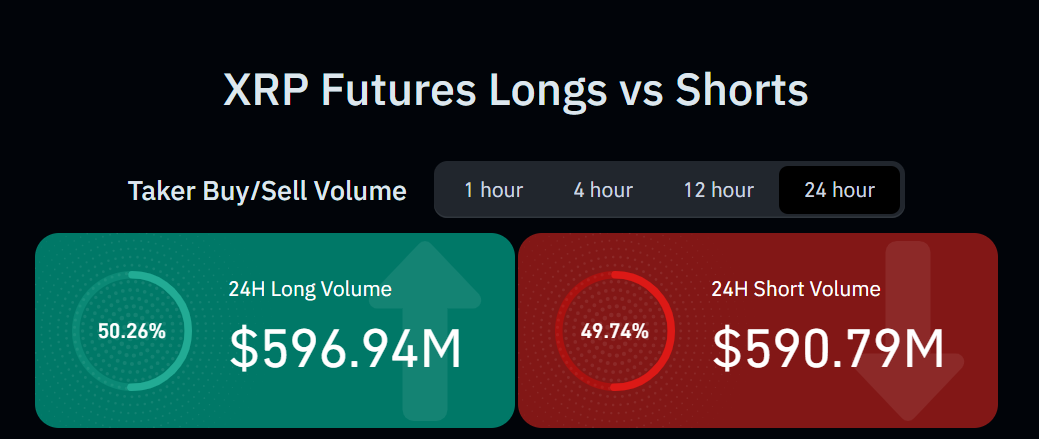Screen dimensions: 1039x439
Task: Click the red down arrow icon
Action: point(908,331)
